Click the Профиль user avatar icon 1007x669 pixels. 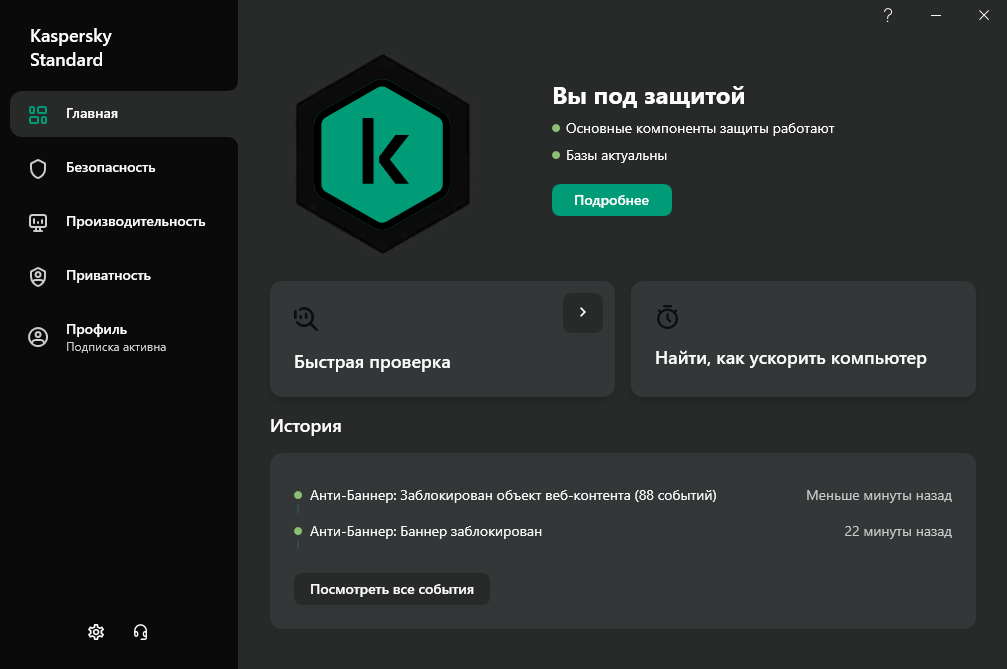[38, 337]
